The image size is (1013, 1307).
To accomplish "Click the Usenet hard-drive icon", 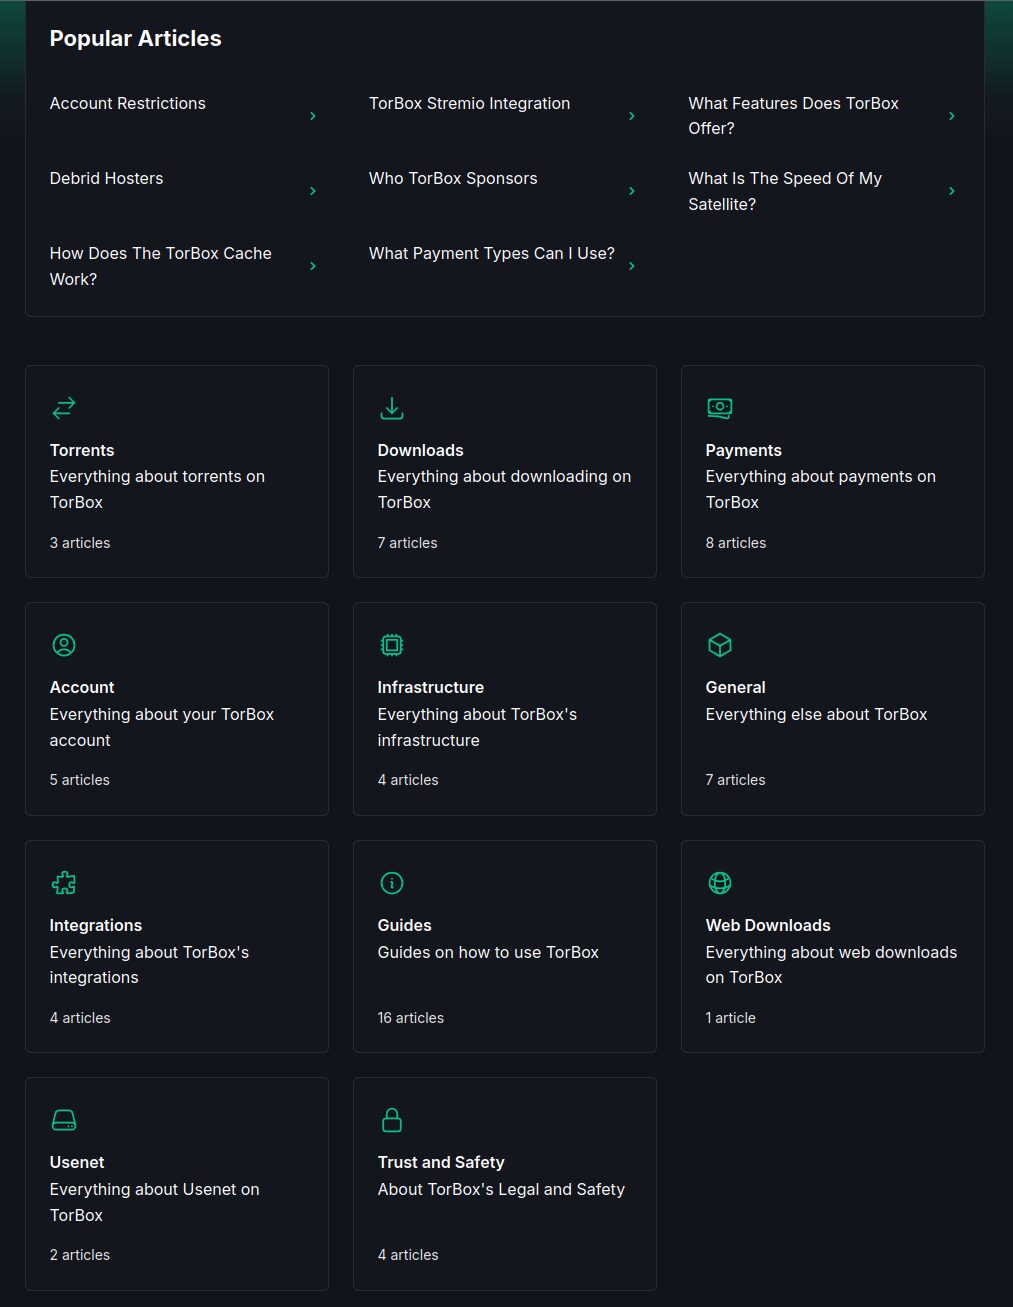I will pyautogui.click(x=64, y=1120).
